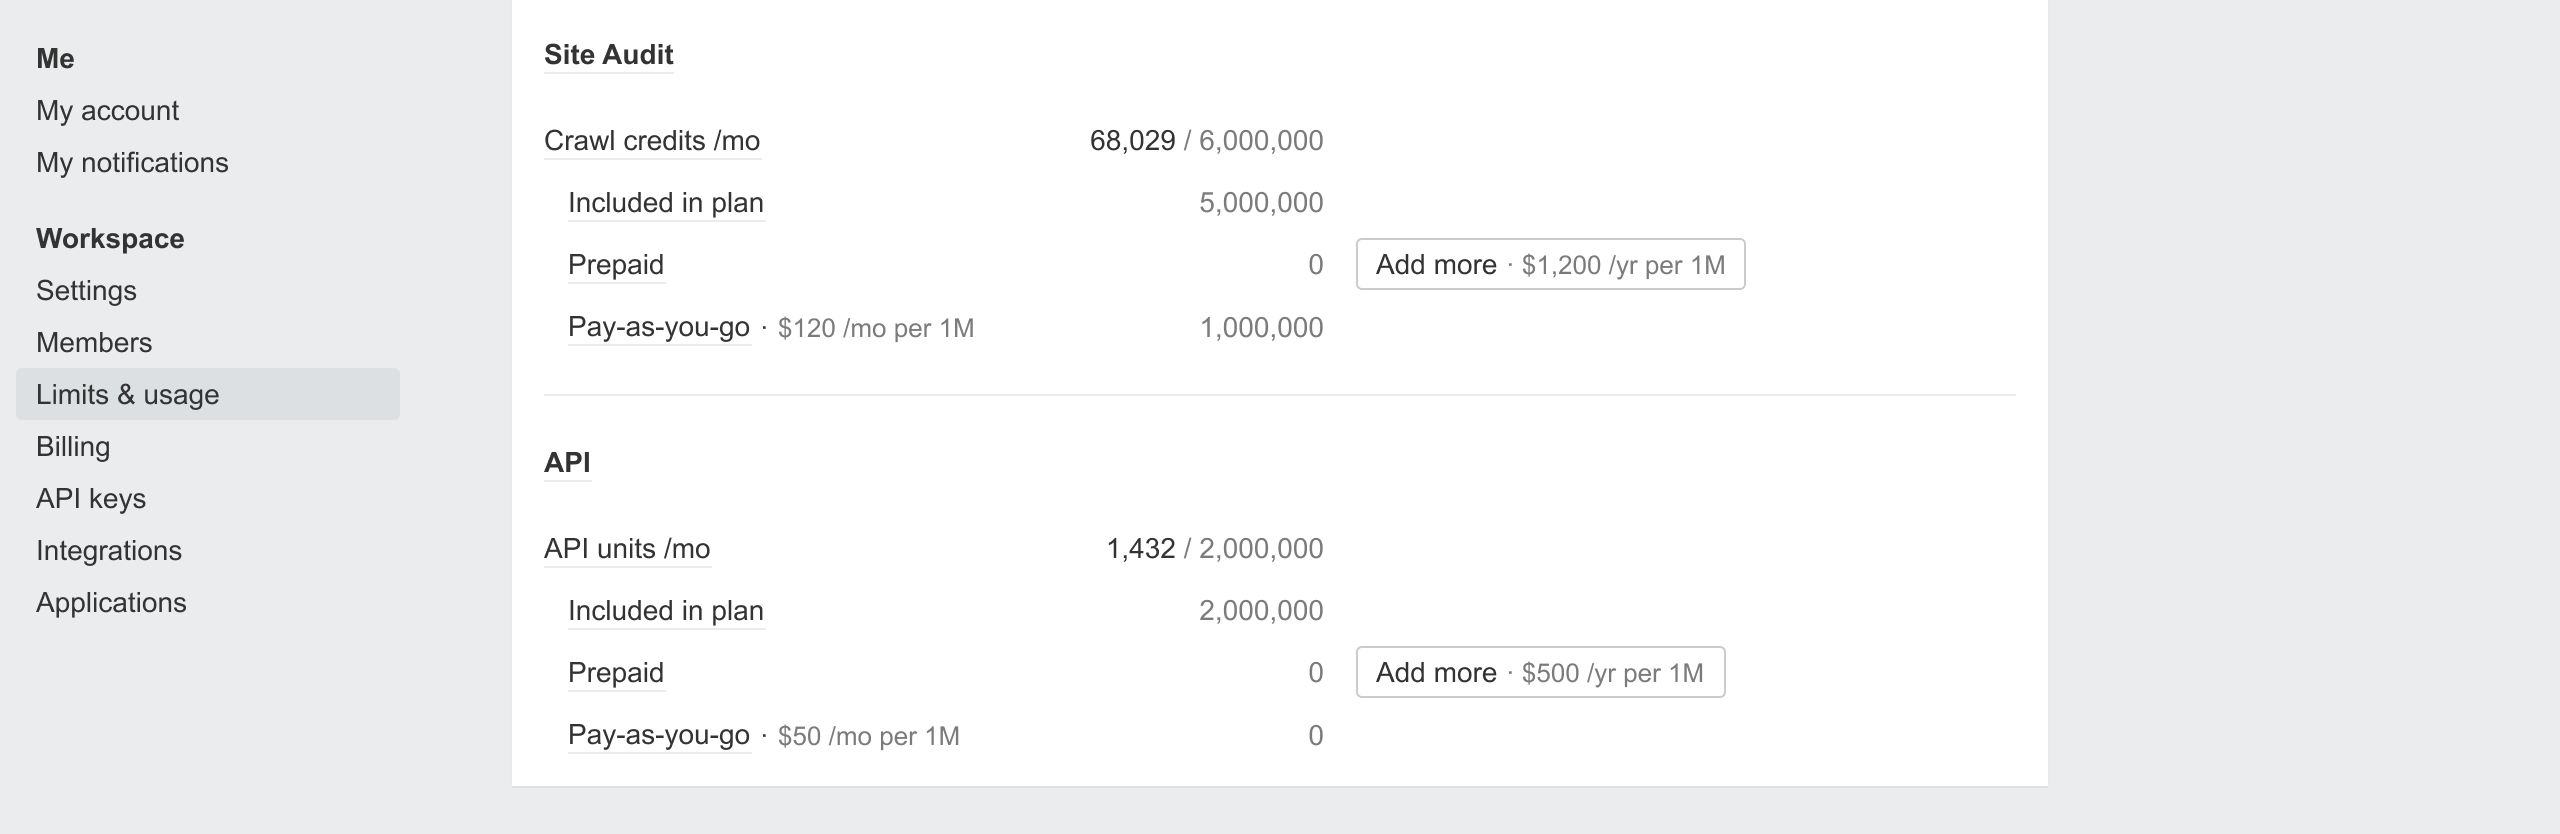Open Applications in sidebar

[111, 602]
